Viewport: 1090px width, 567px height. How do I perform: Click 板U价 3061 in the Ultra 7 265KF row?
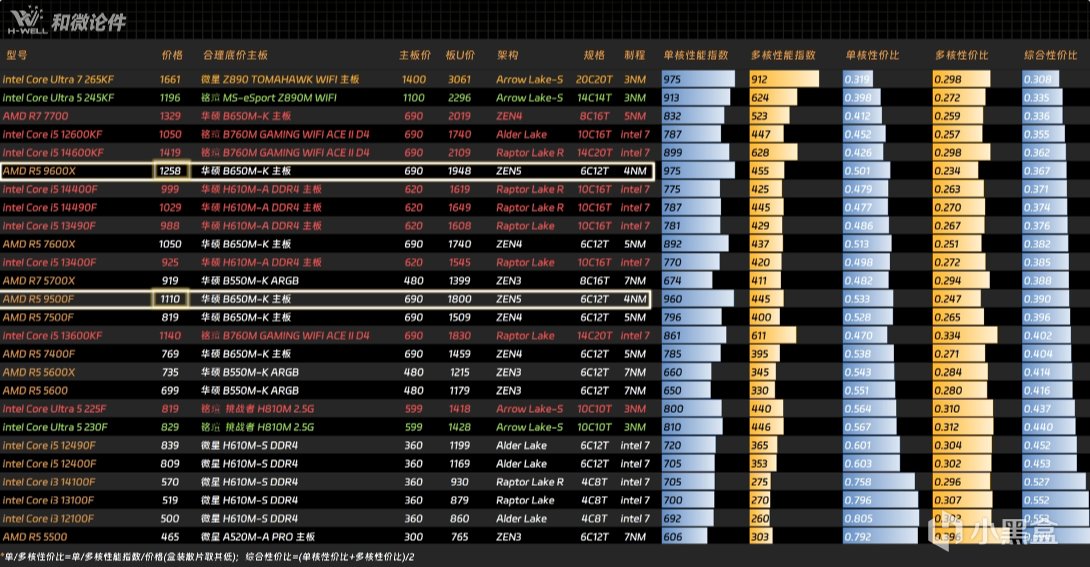[x=459, y=79]
